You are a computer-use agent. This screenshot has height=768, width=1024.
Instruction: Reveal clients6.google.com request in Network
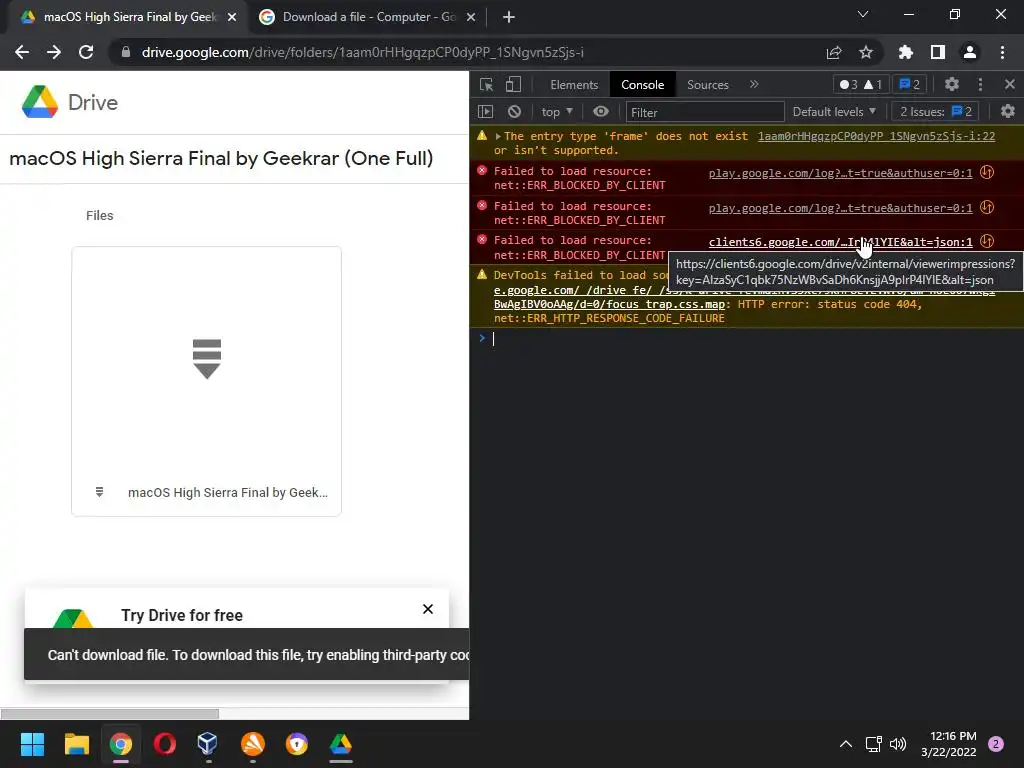[987, 242]
